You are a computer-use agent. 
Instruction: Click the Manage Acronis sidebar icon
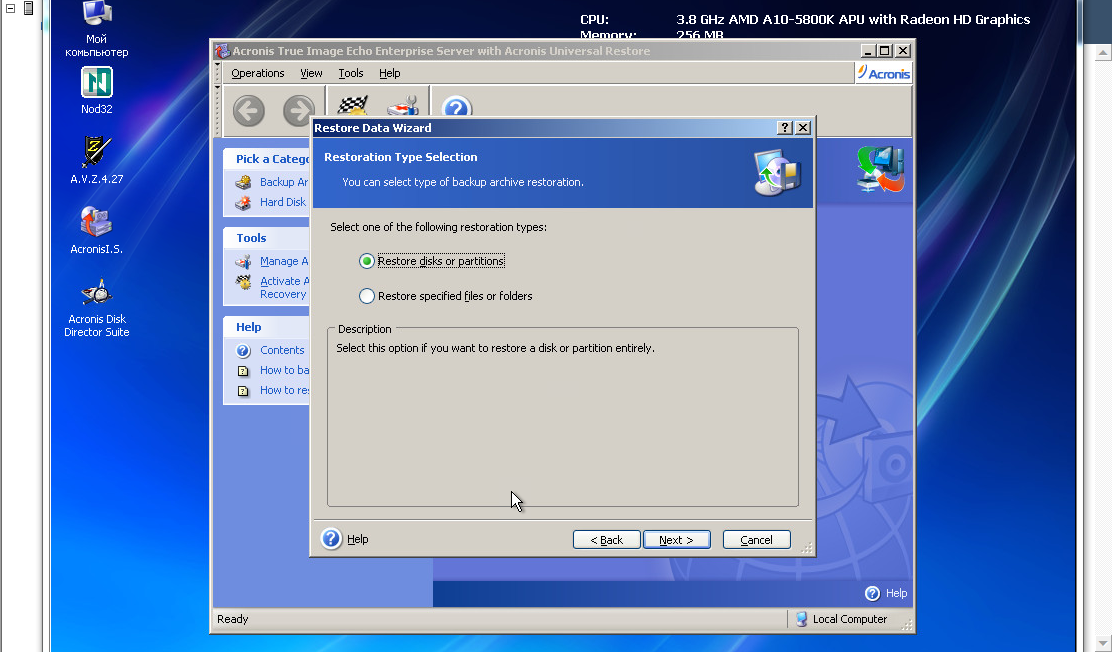pyautogui.click(x=243, y=262)
